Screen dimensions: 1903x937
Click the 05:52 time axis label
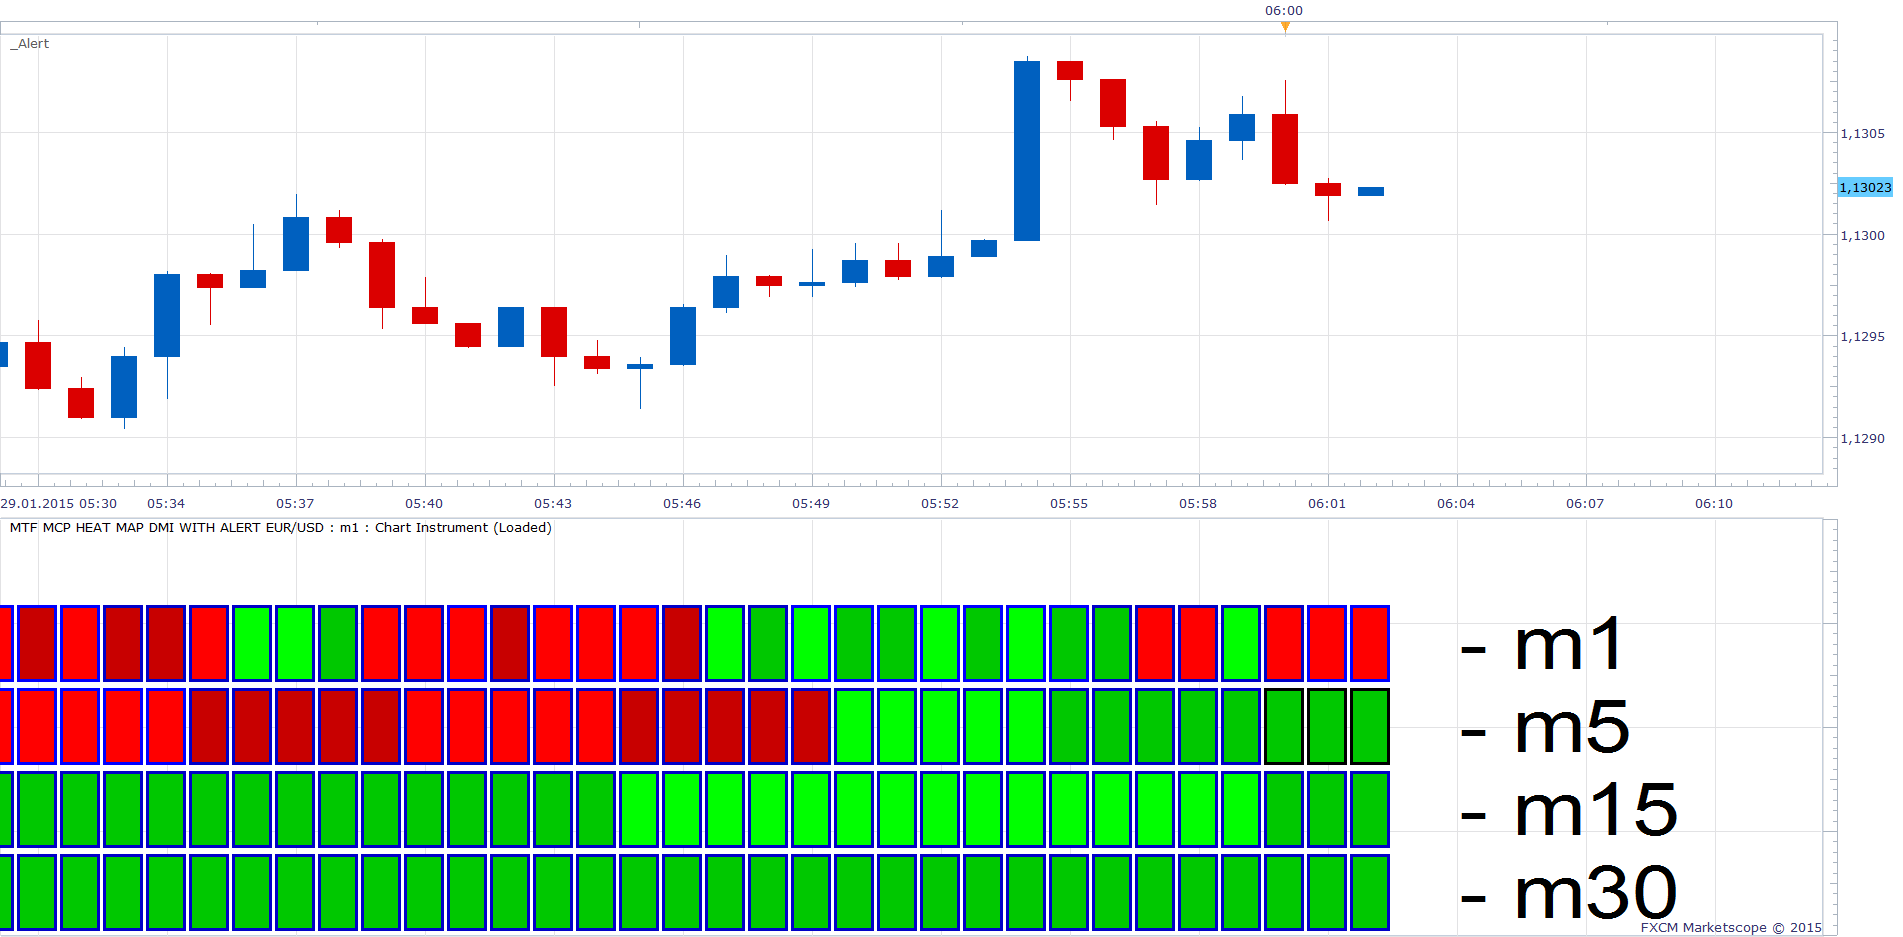940,503
